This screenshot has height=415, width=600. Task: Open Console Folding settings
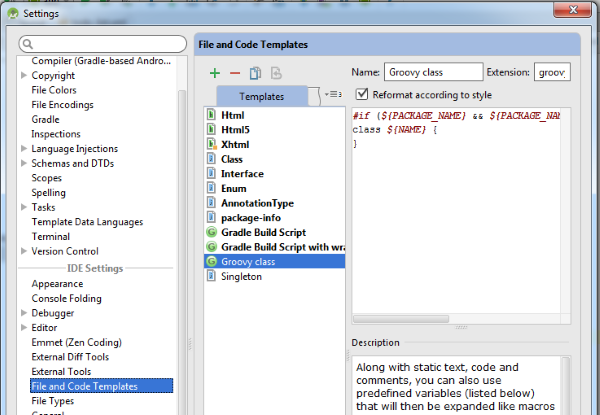coord(66,298)
